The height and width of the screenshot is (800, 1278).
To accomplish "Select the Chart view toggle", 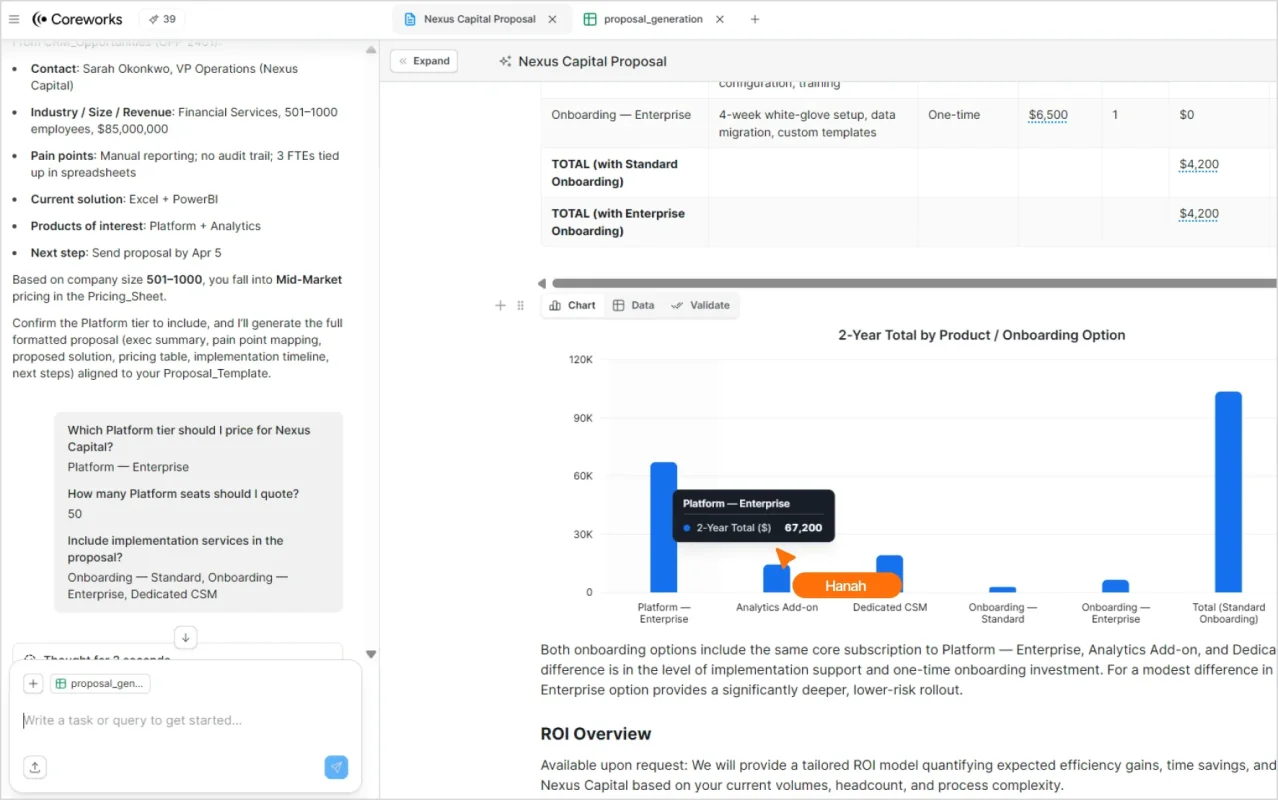I will click(573, 305).
